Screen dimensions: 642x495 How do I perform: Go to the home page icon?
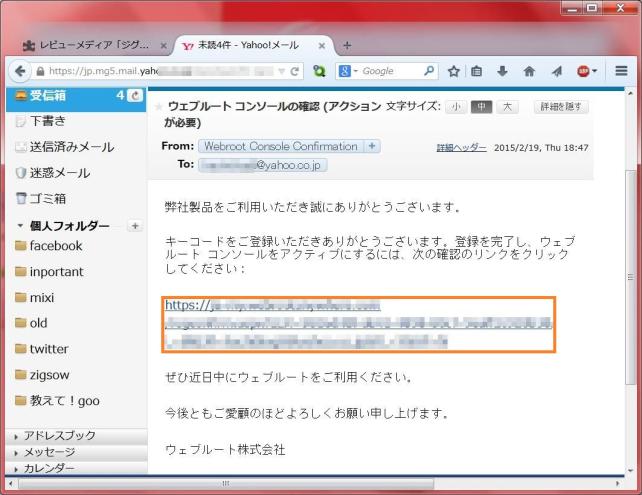[529, 72]
